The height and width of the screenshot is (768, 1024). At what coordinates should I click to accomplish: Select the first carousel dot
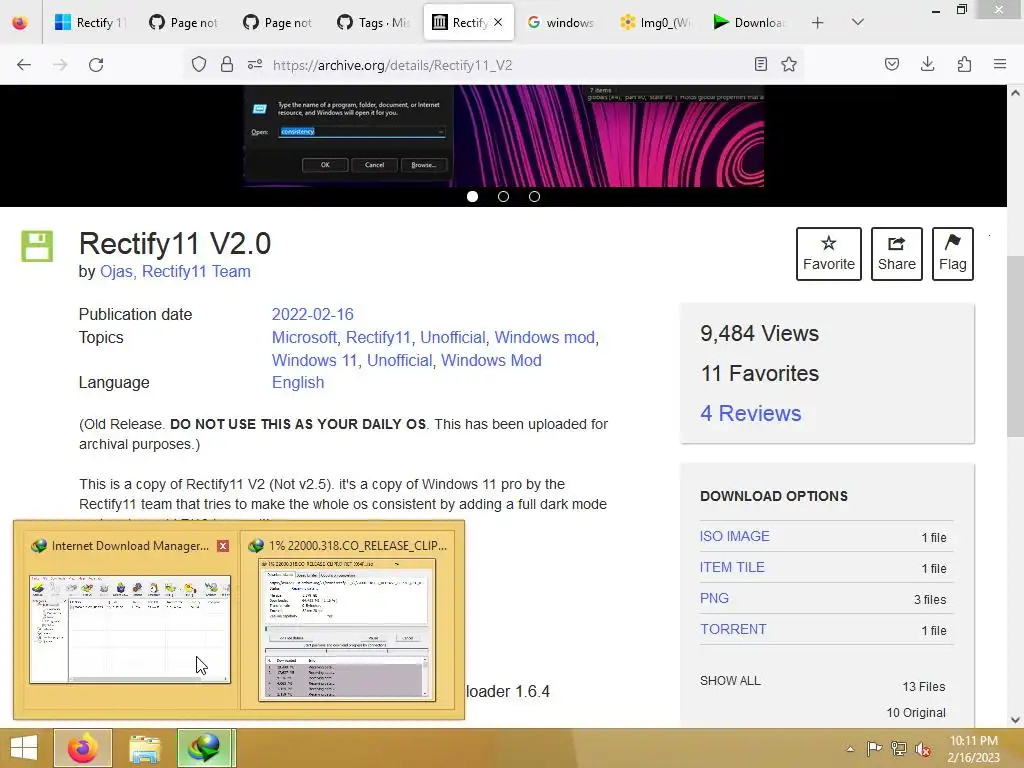472,197
